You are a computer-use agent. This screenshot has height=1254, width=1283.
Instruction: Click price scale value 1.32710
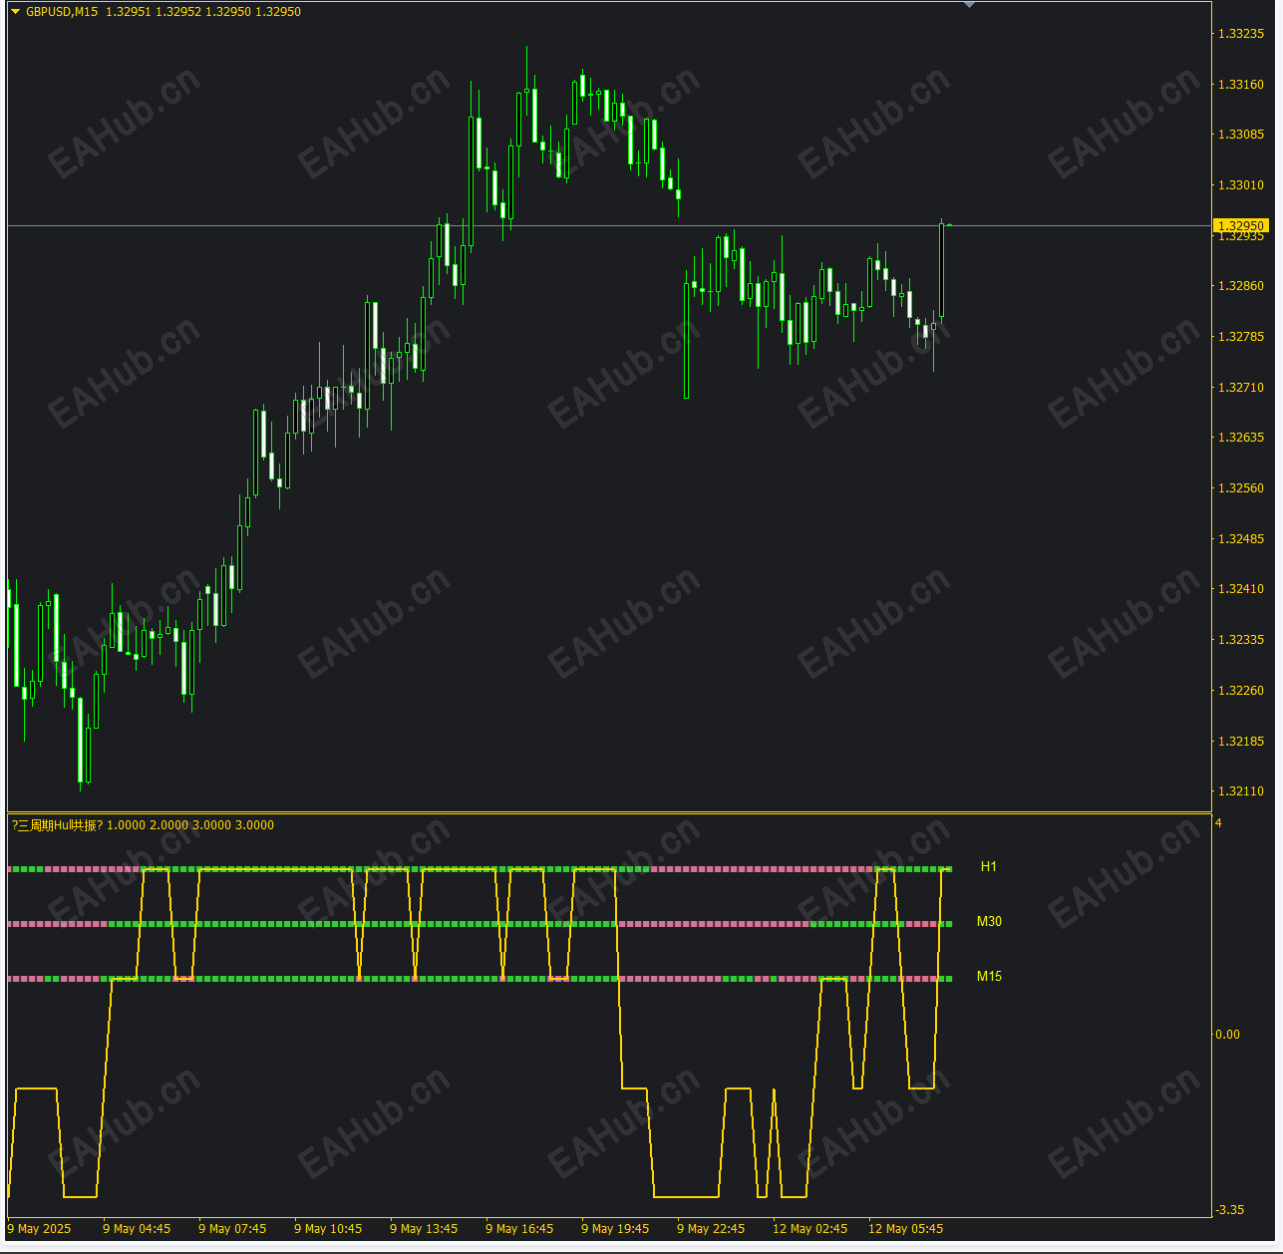click(x=1241, y=387)
